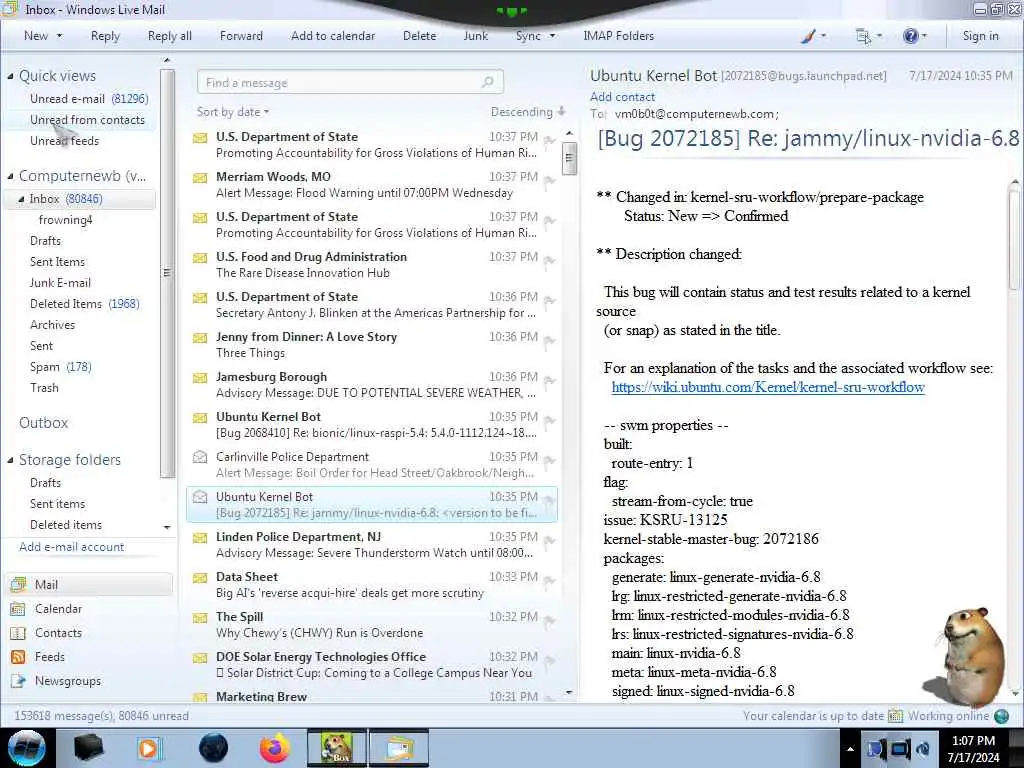
Task: Click the Newsgroups icon
Action: point(18,681)
